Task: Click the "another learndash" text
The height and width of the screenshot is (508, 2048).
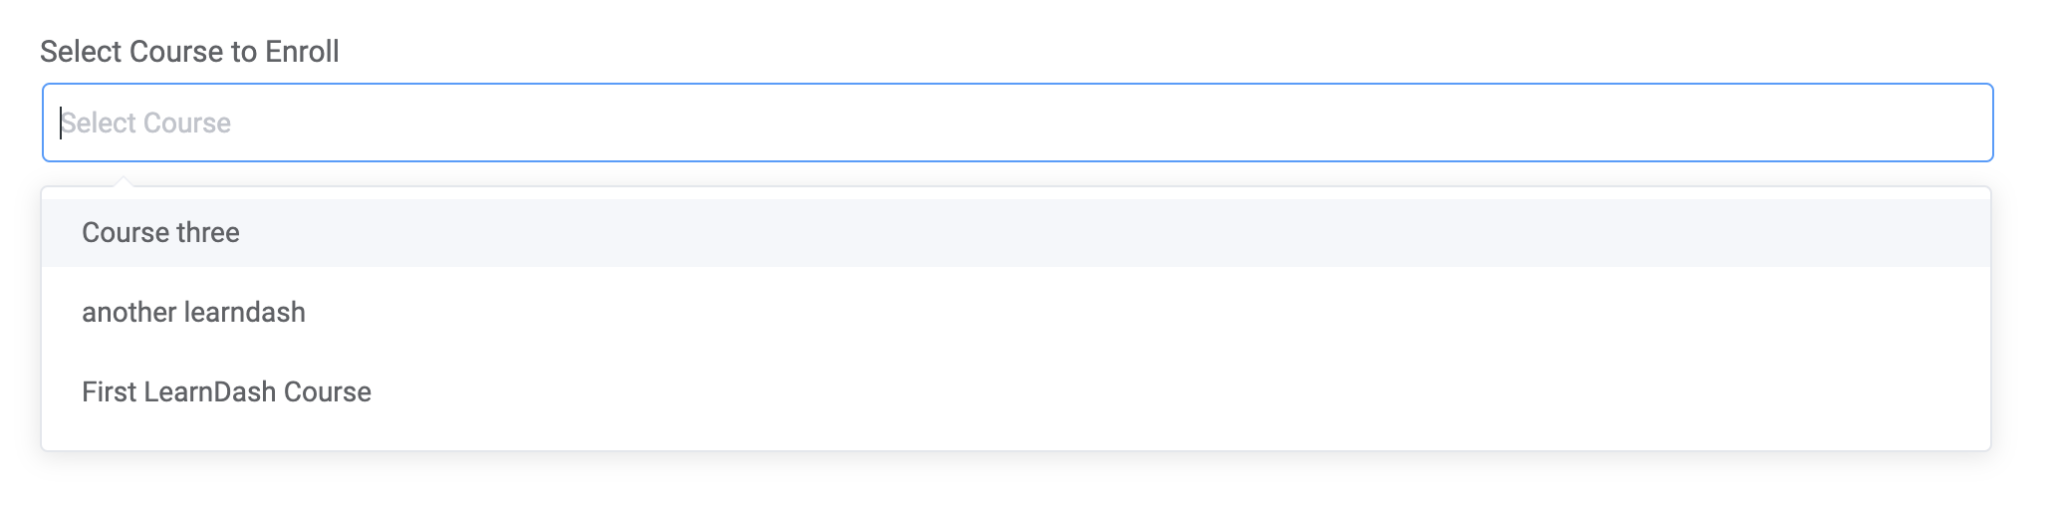Action: pyautogui.click(x=194, y=313)
